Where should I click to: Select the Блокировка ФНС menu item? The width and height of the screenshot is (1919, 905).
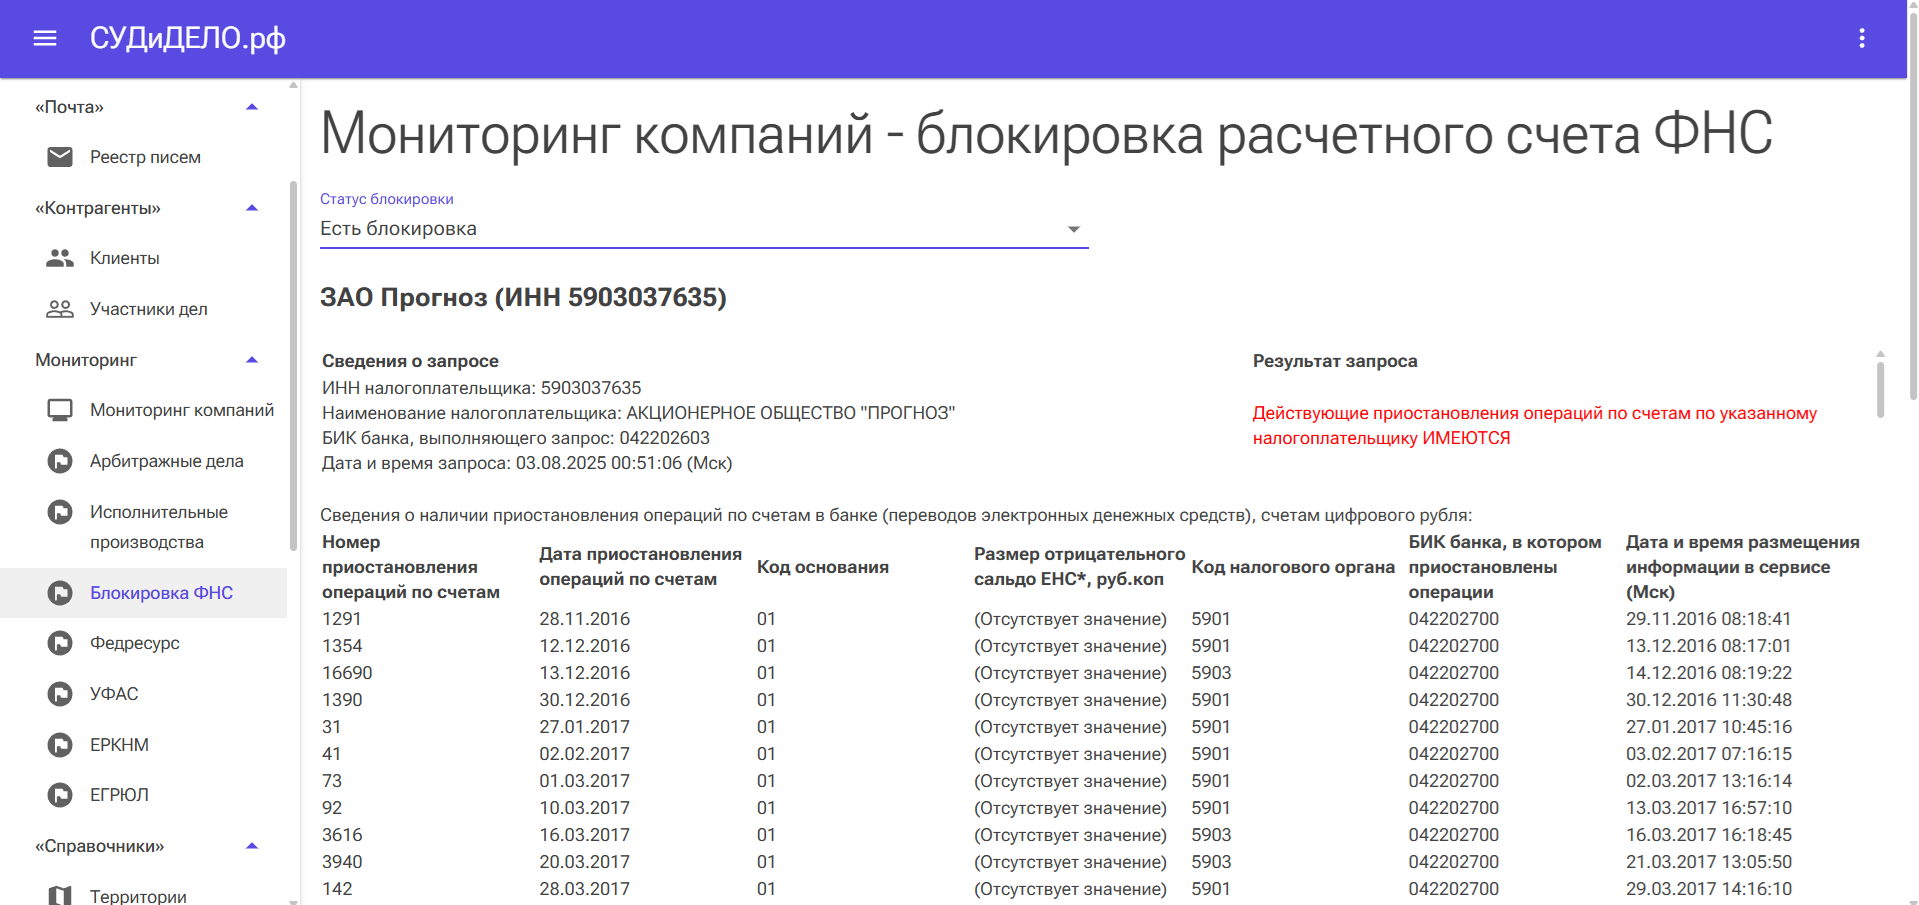[x=161, y=593]
